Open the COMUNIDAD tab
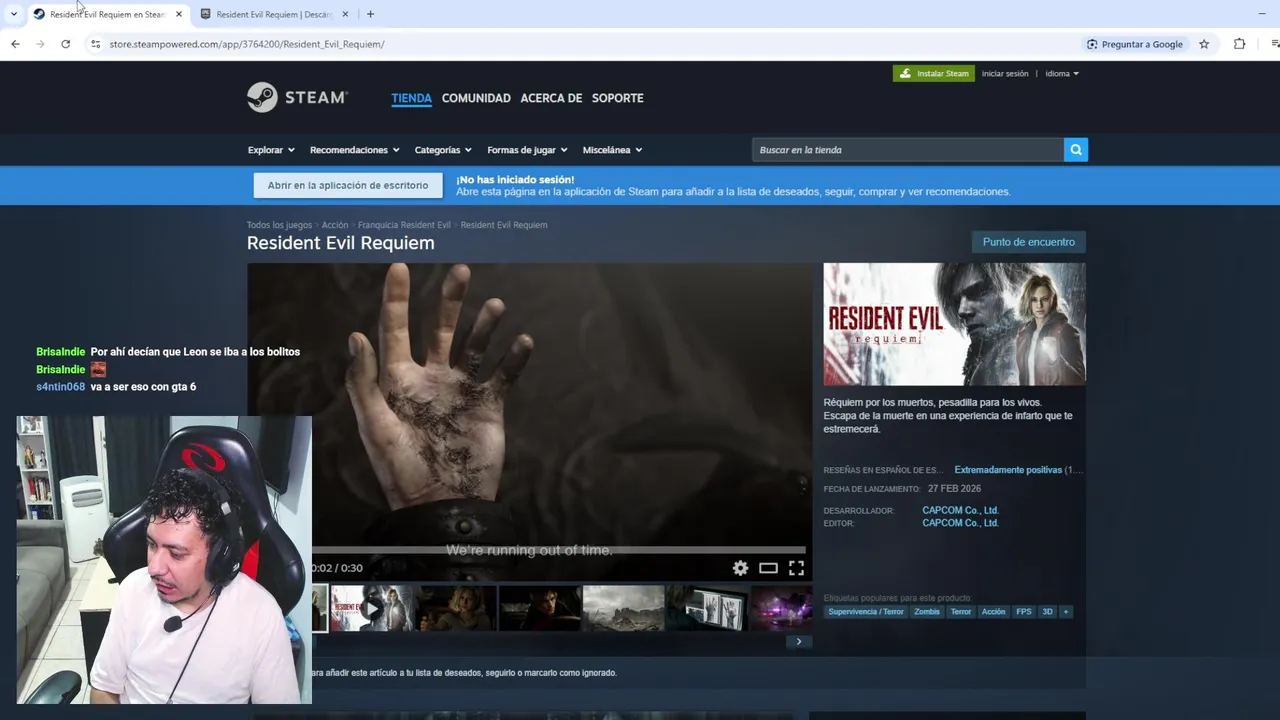 pyautogui.click(x=476, y=98)
